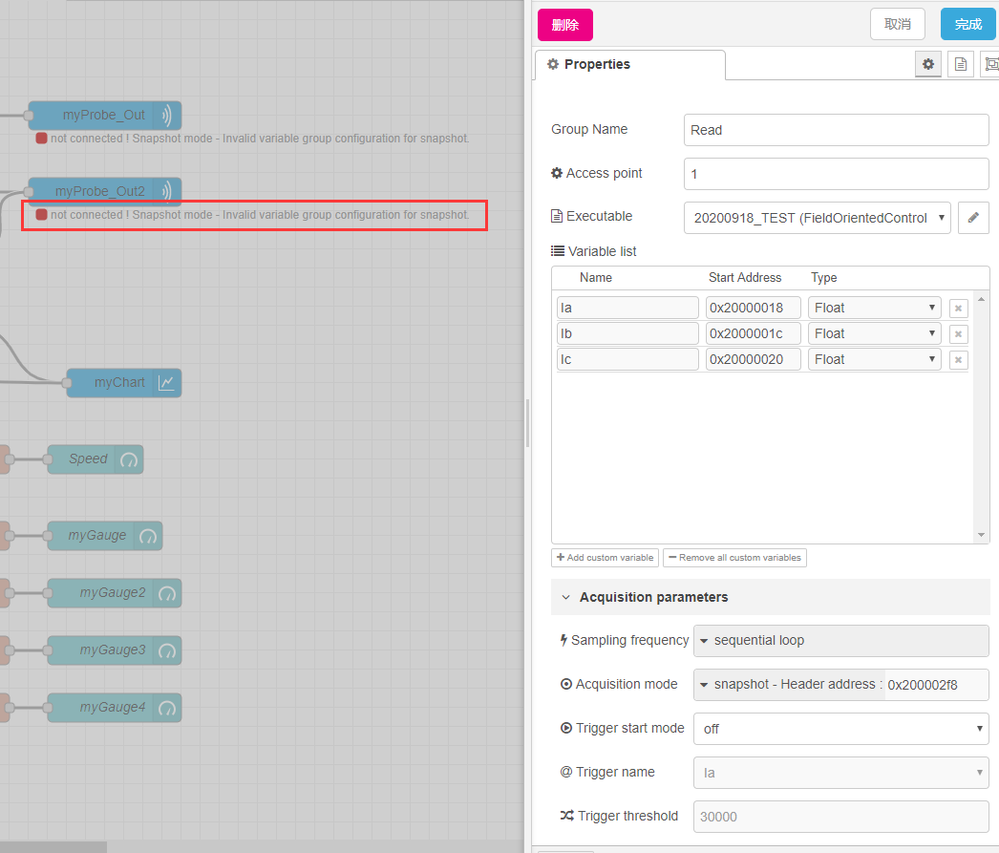Viewport: 999px width, 853px height.
Task: Click the myGauge node gauge icon
Action: coord(148,536)
